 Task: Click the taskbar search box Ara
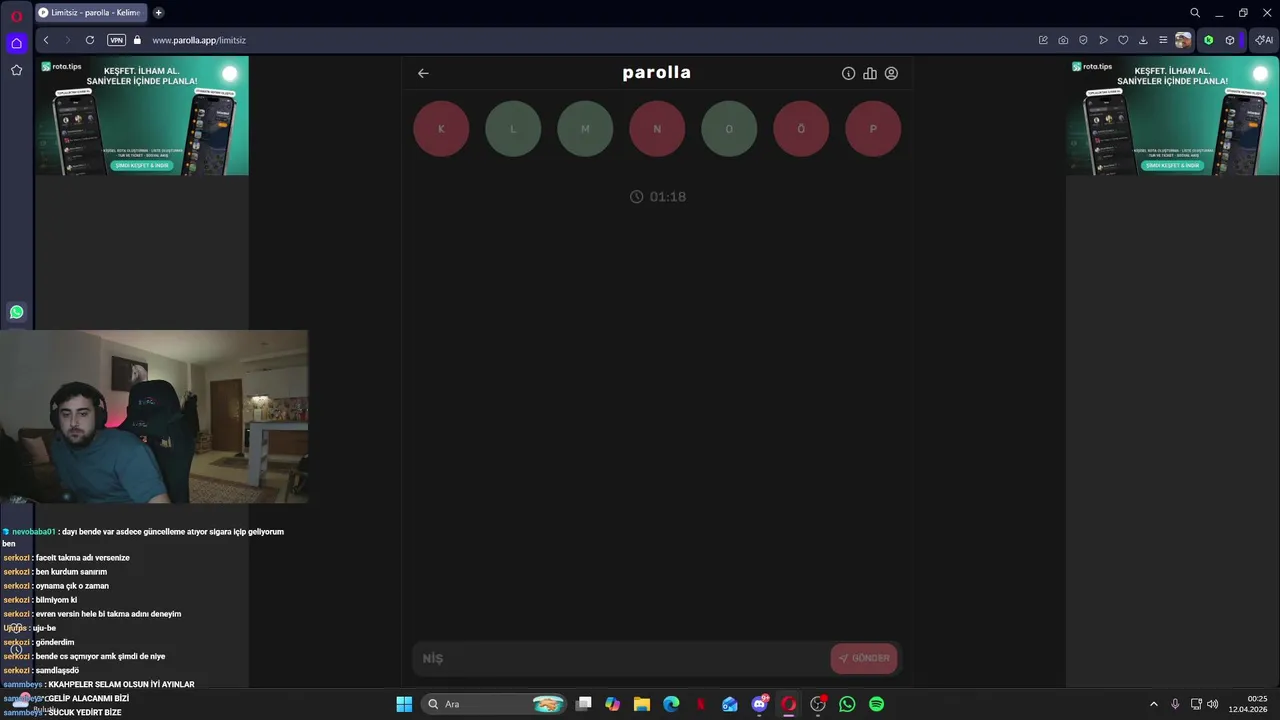(x=494, y=704)
